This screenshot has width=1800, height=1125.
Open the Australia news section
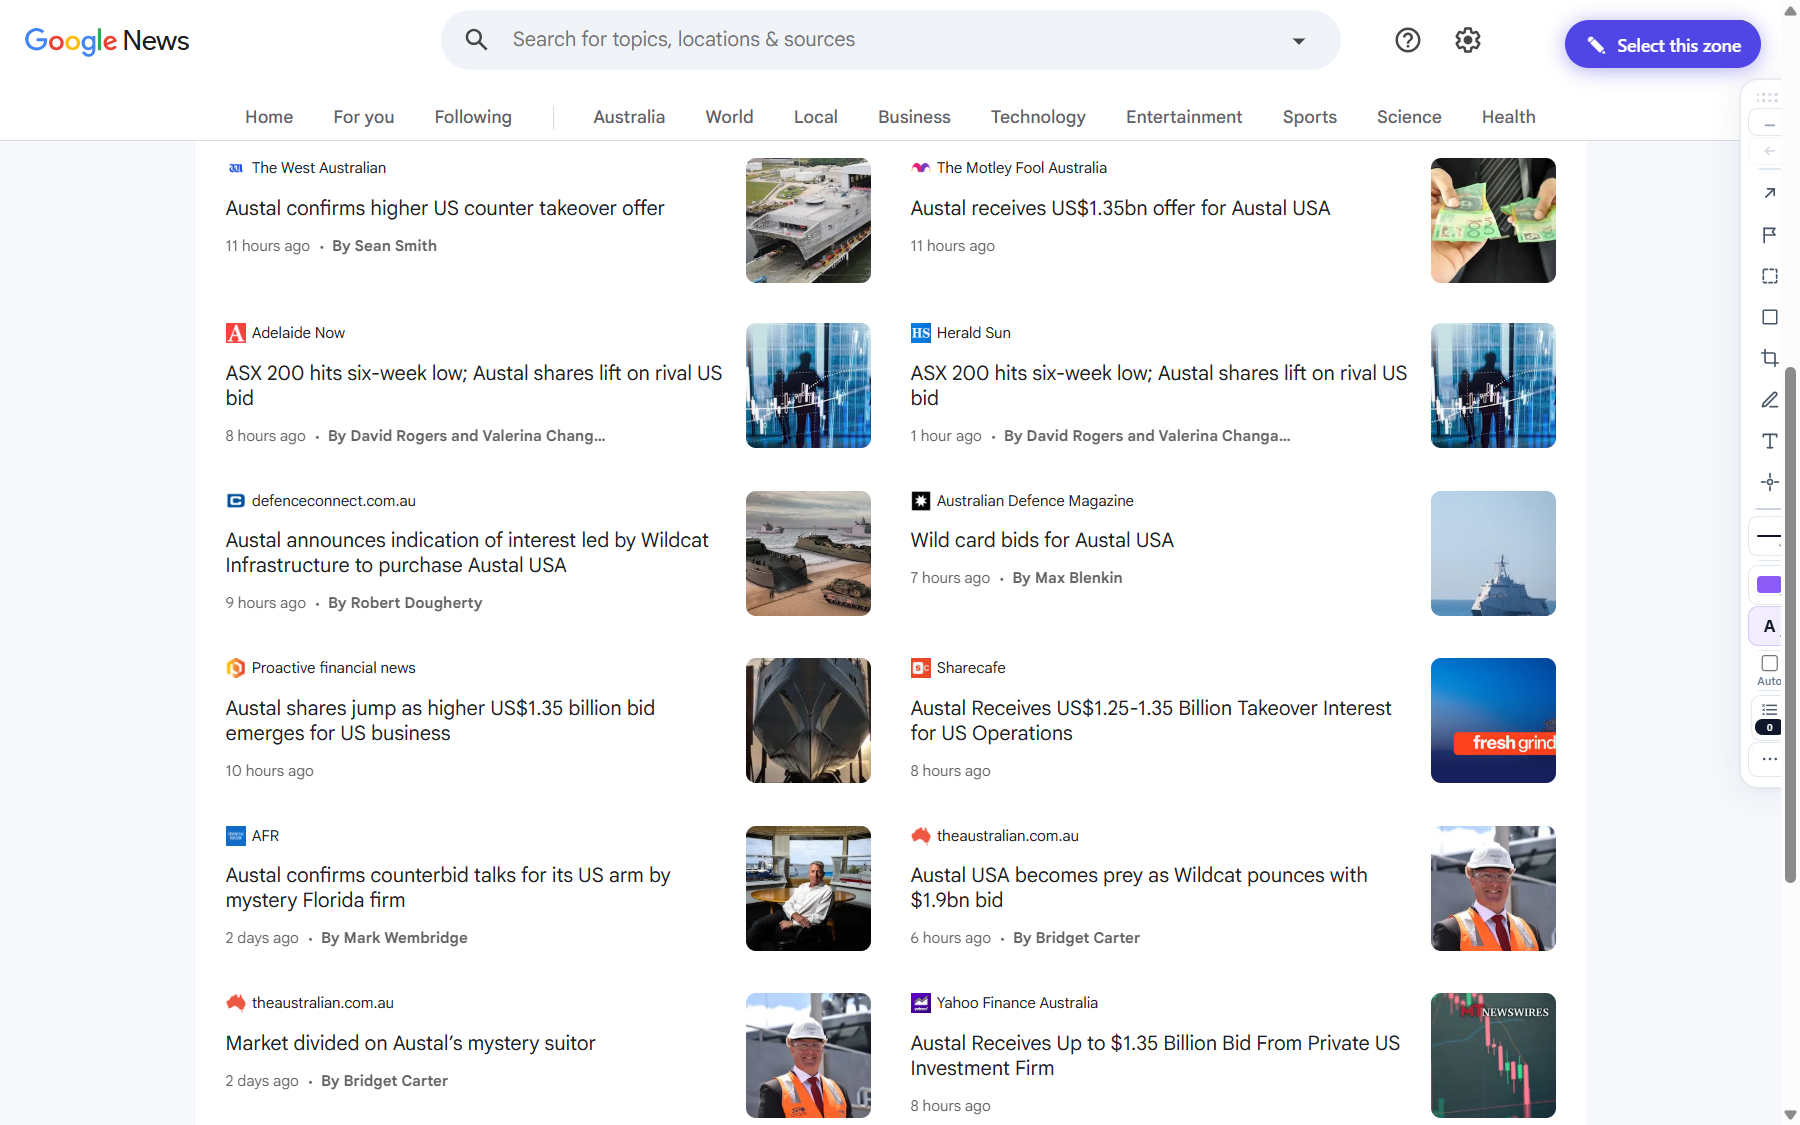tap(629, 117)
